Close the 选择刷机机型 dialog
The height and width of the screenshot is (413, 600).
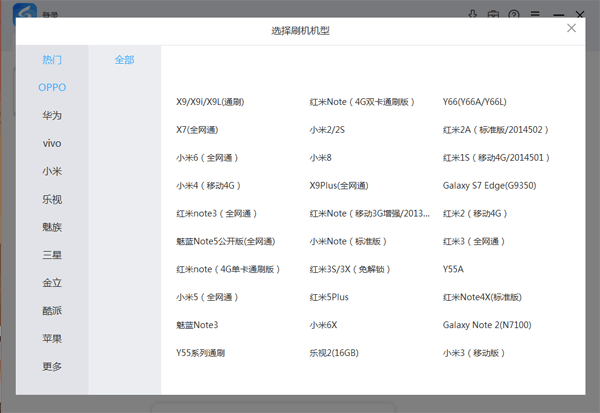(571, 29)
